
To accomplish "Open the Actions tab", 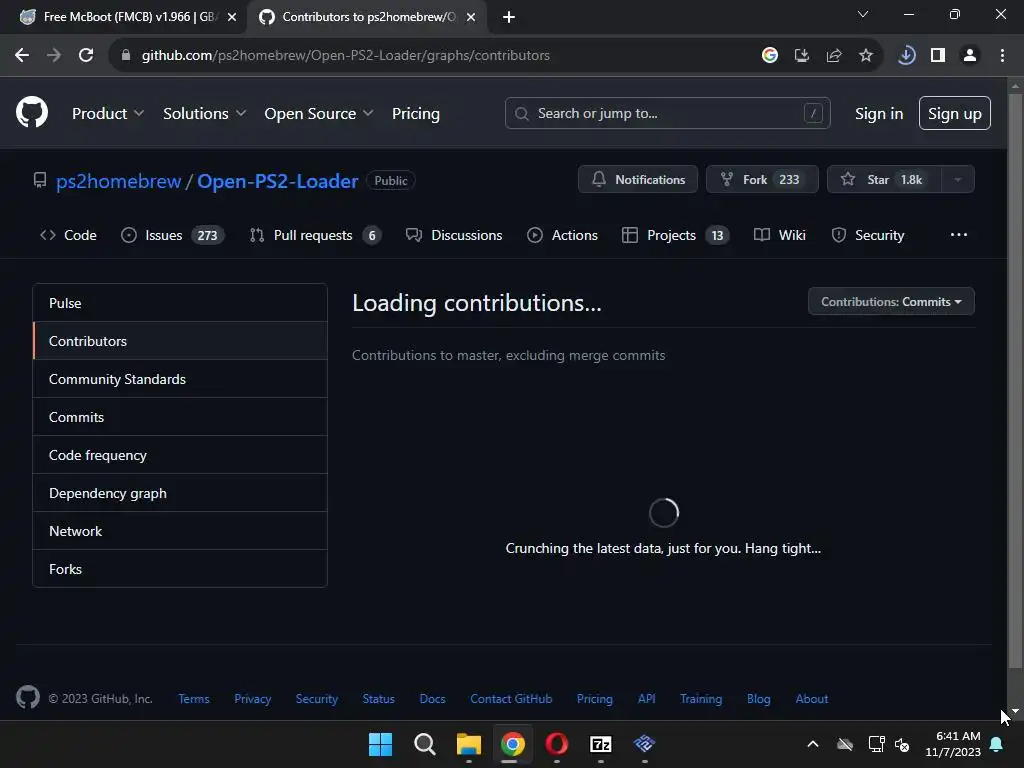I will point(562,235).
